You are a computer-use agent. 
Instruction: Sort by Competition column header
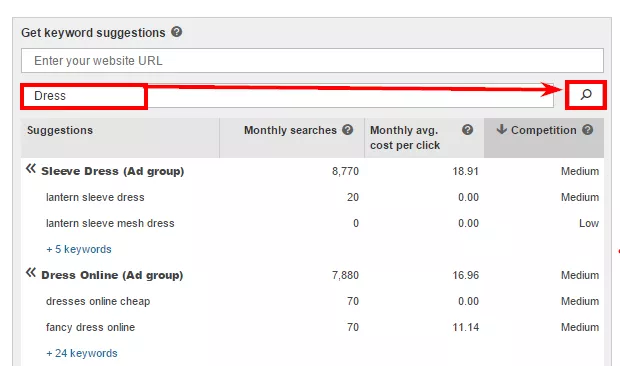544,138
